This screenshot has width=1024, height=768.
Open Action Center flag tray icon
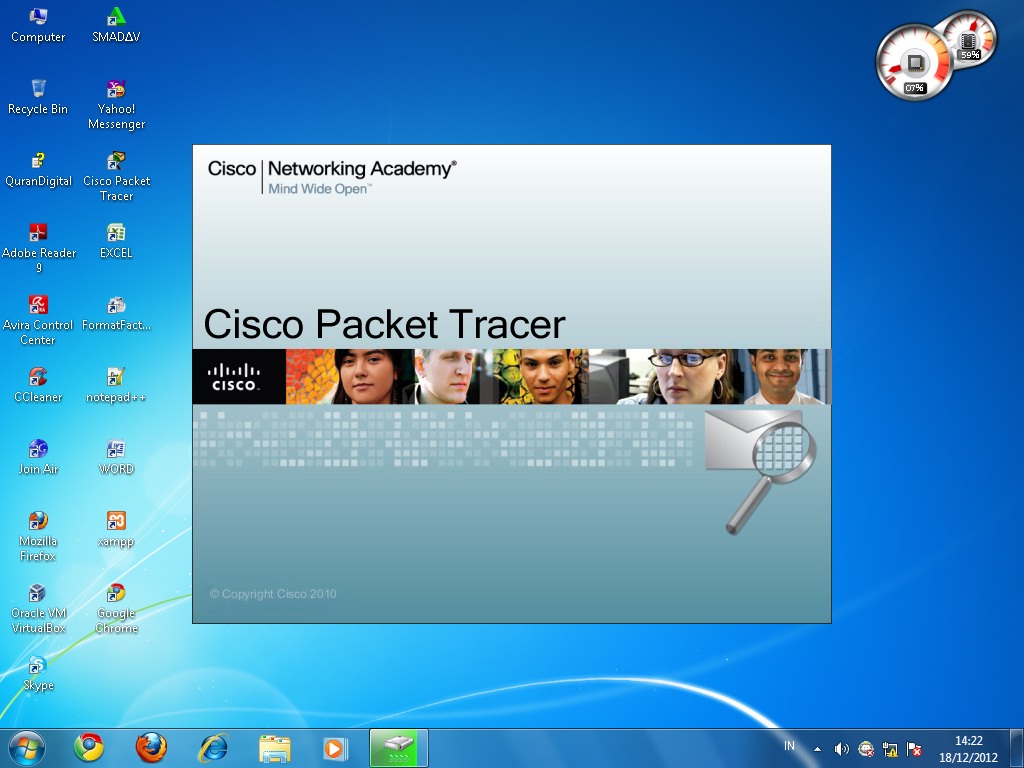pos(914,749)
